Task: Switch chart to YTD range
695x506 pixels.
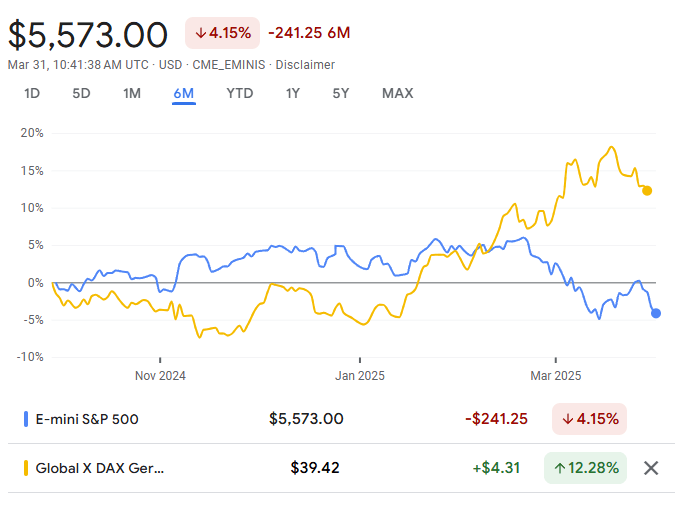Action: coord(240,94)
